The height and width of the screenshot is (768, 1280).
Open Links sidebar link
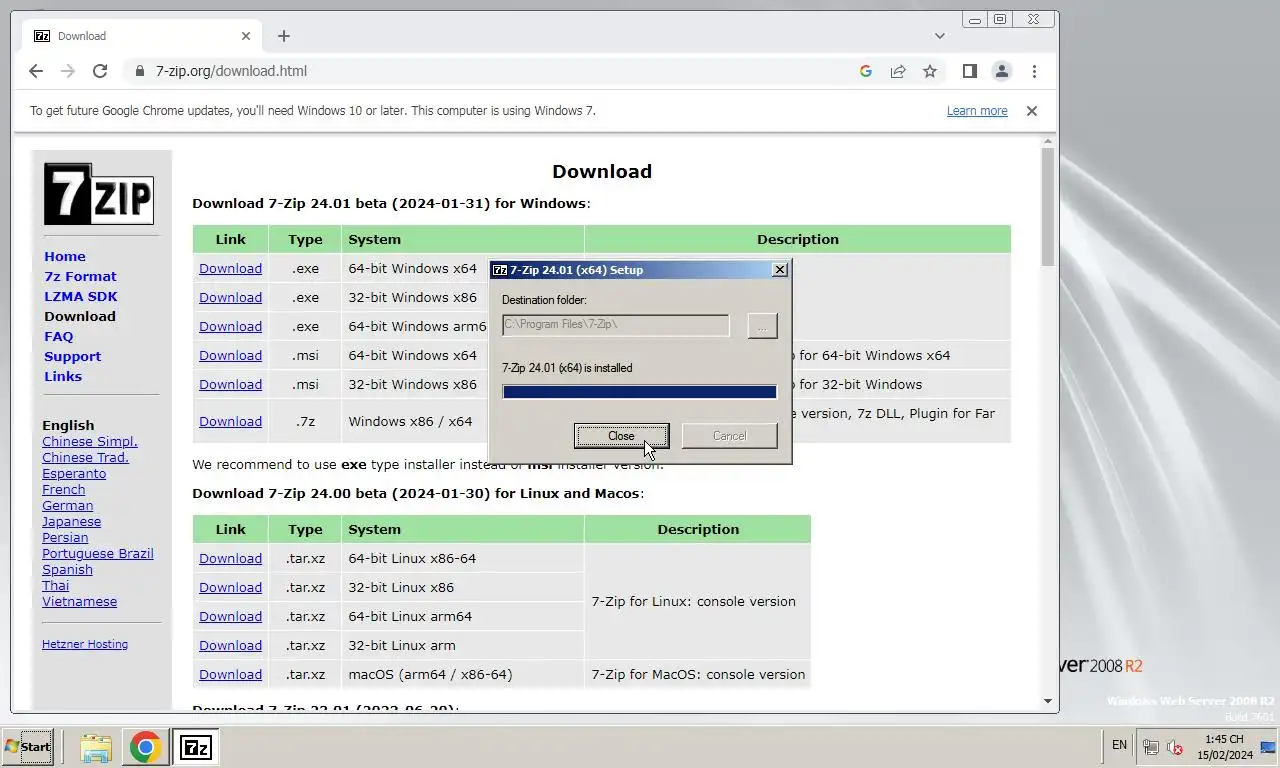point(63,377)
